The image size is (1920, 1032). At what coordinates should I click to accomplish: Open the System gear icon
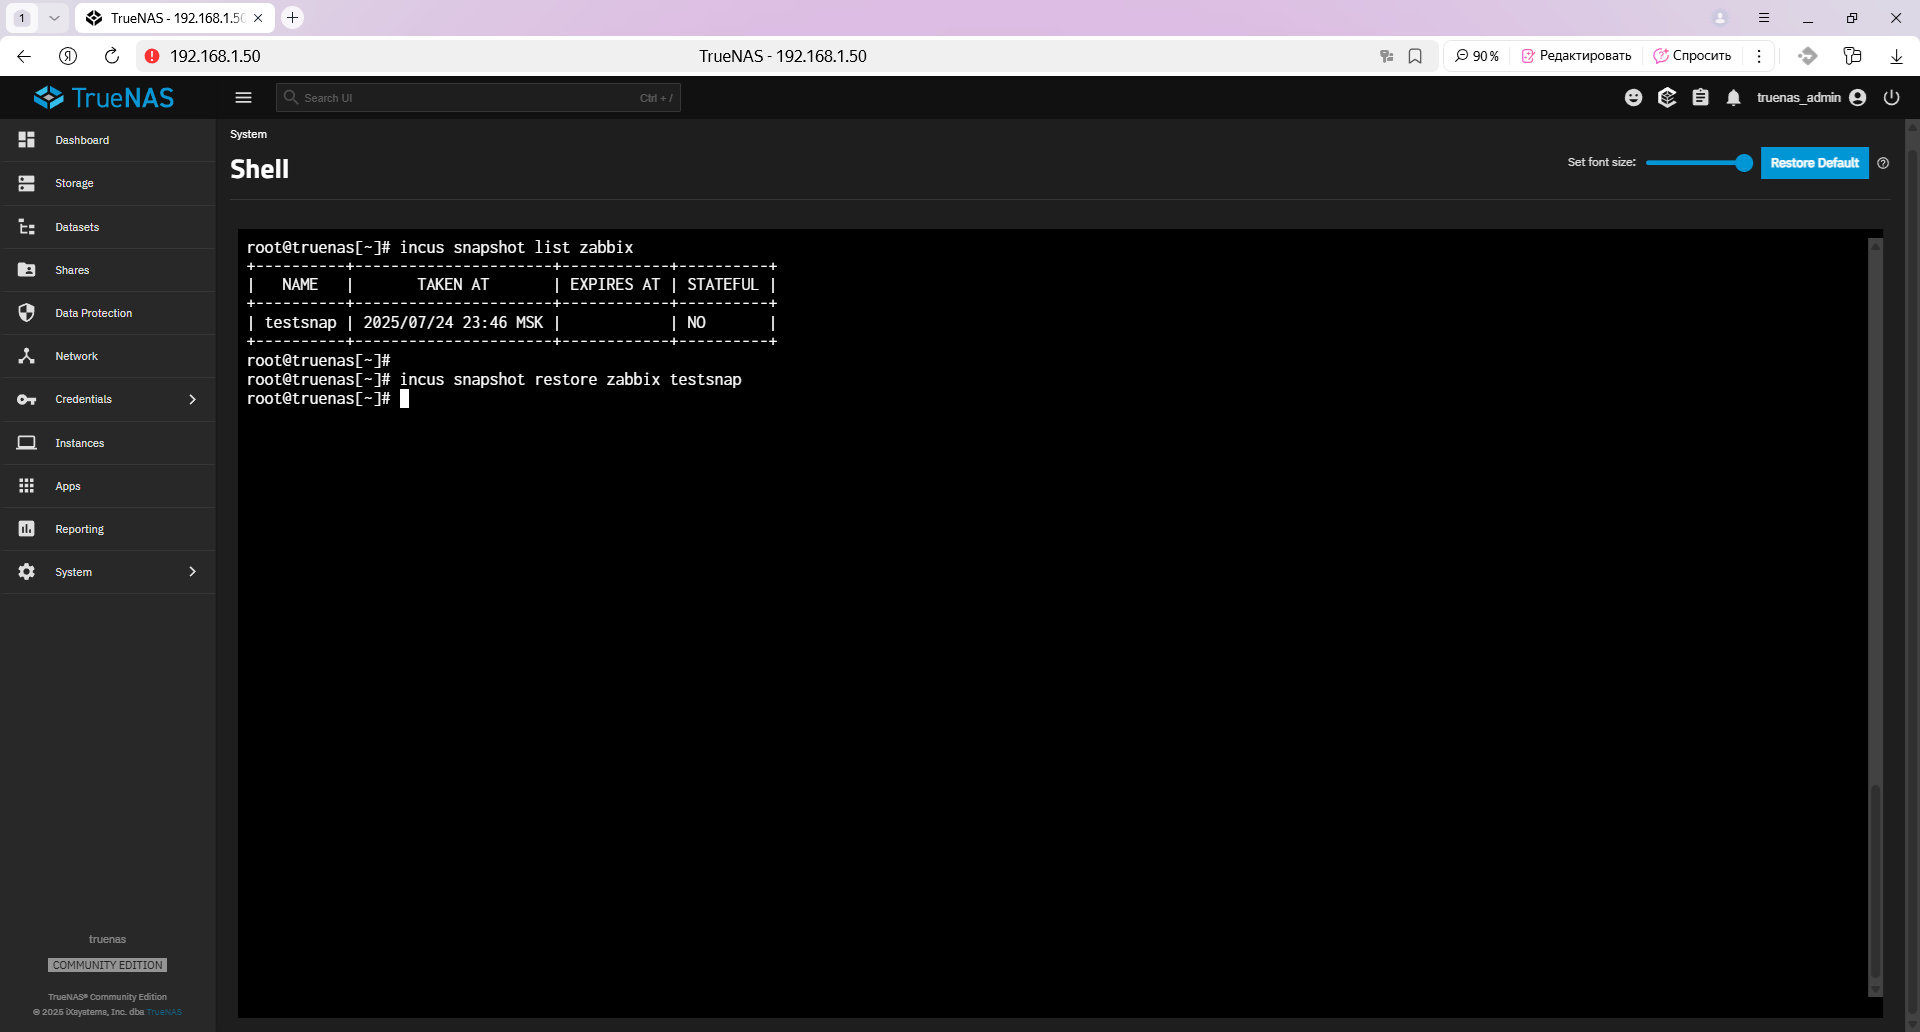point(27,572)
